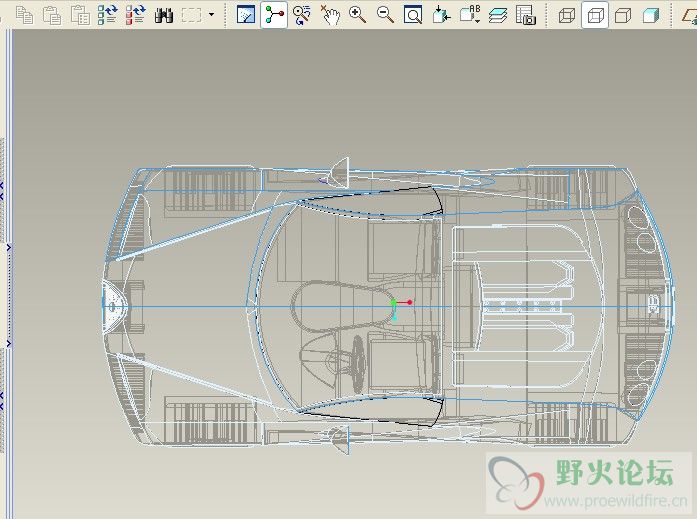Click the Zoom Out magnifier
The height and width of the screenshot is (519, 697).
point(385,15)
